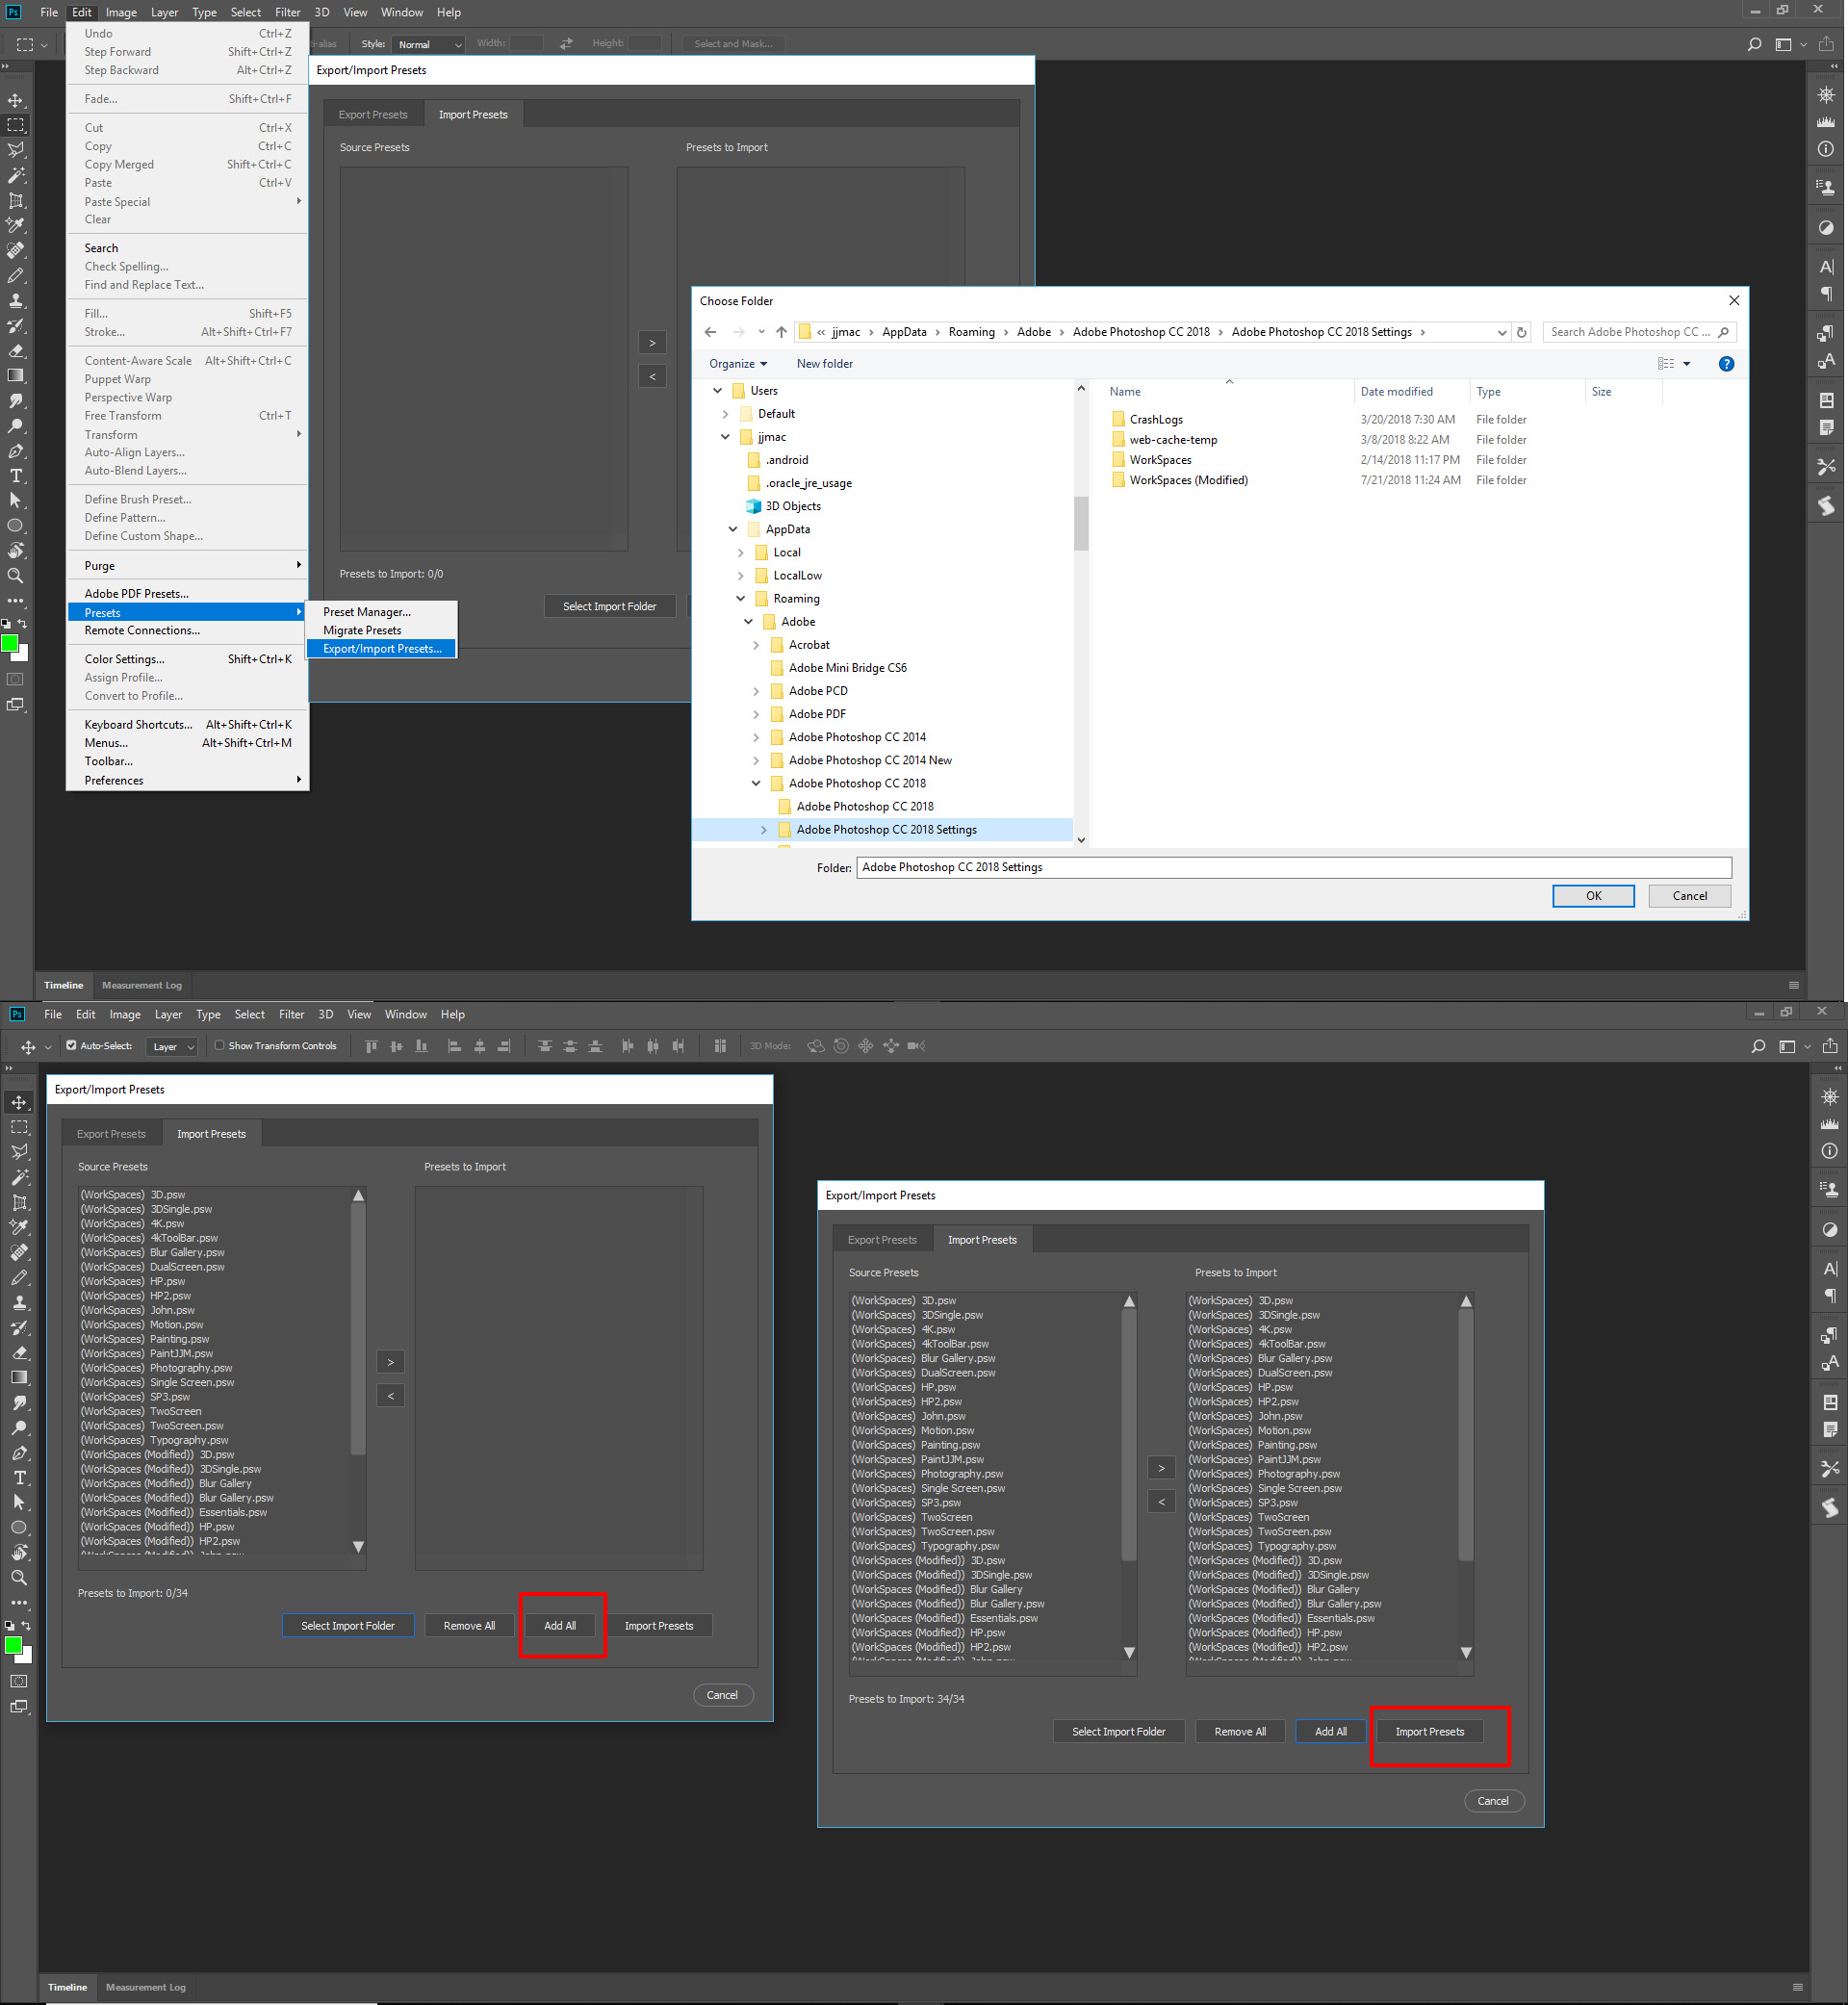Open Help icon in Choose Folder dialog
1848x2005 pixels.
click(x=1726, y=364)
